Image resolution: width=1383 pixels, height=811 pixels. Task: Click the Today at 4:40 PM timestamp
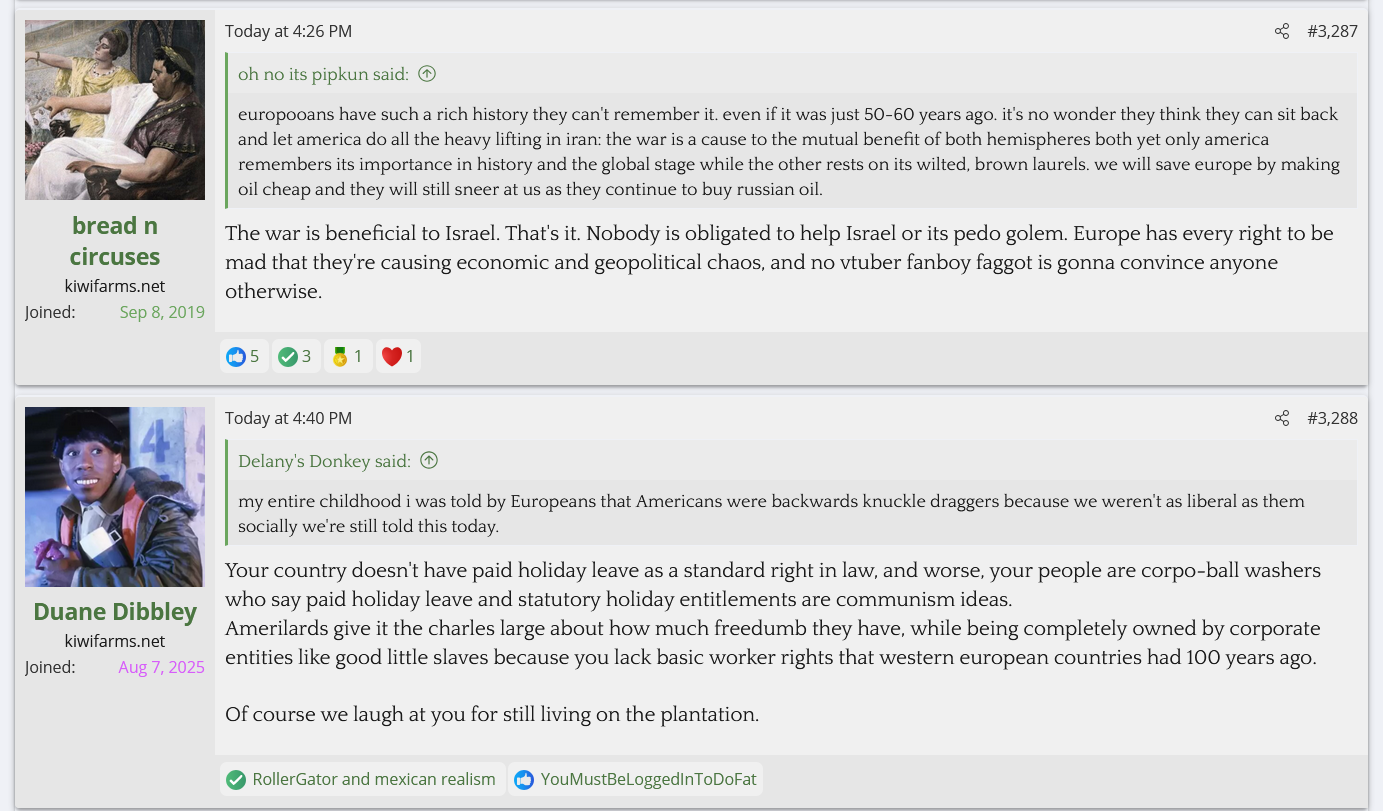[288, 418]
